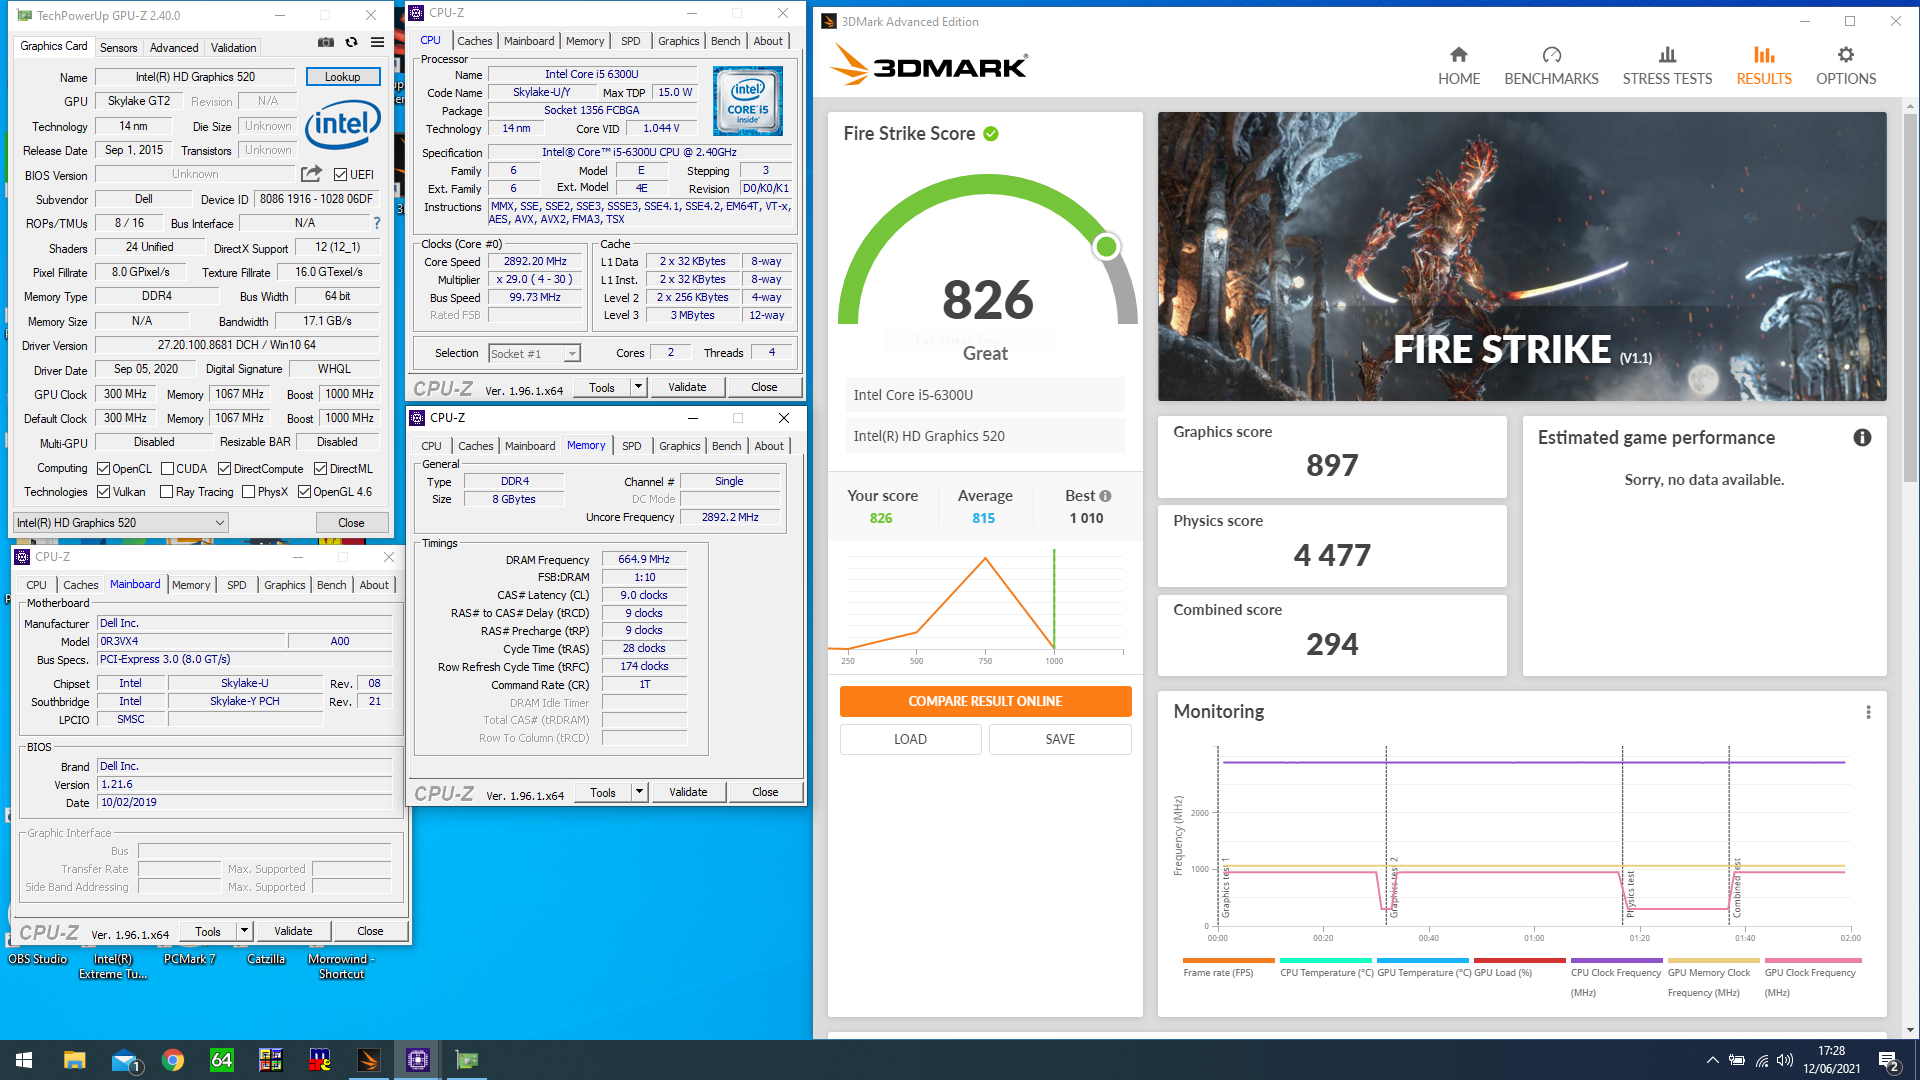Open the volume control in system tray
The height and width of the screenshot is (1080, 1920).
1785,1060
